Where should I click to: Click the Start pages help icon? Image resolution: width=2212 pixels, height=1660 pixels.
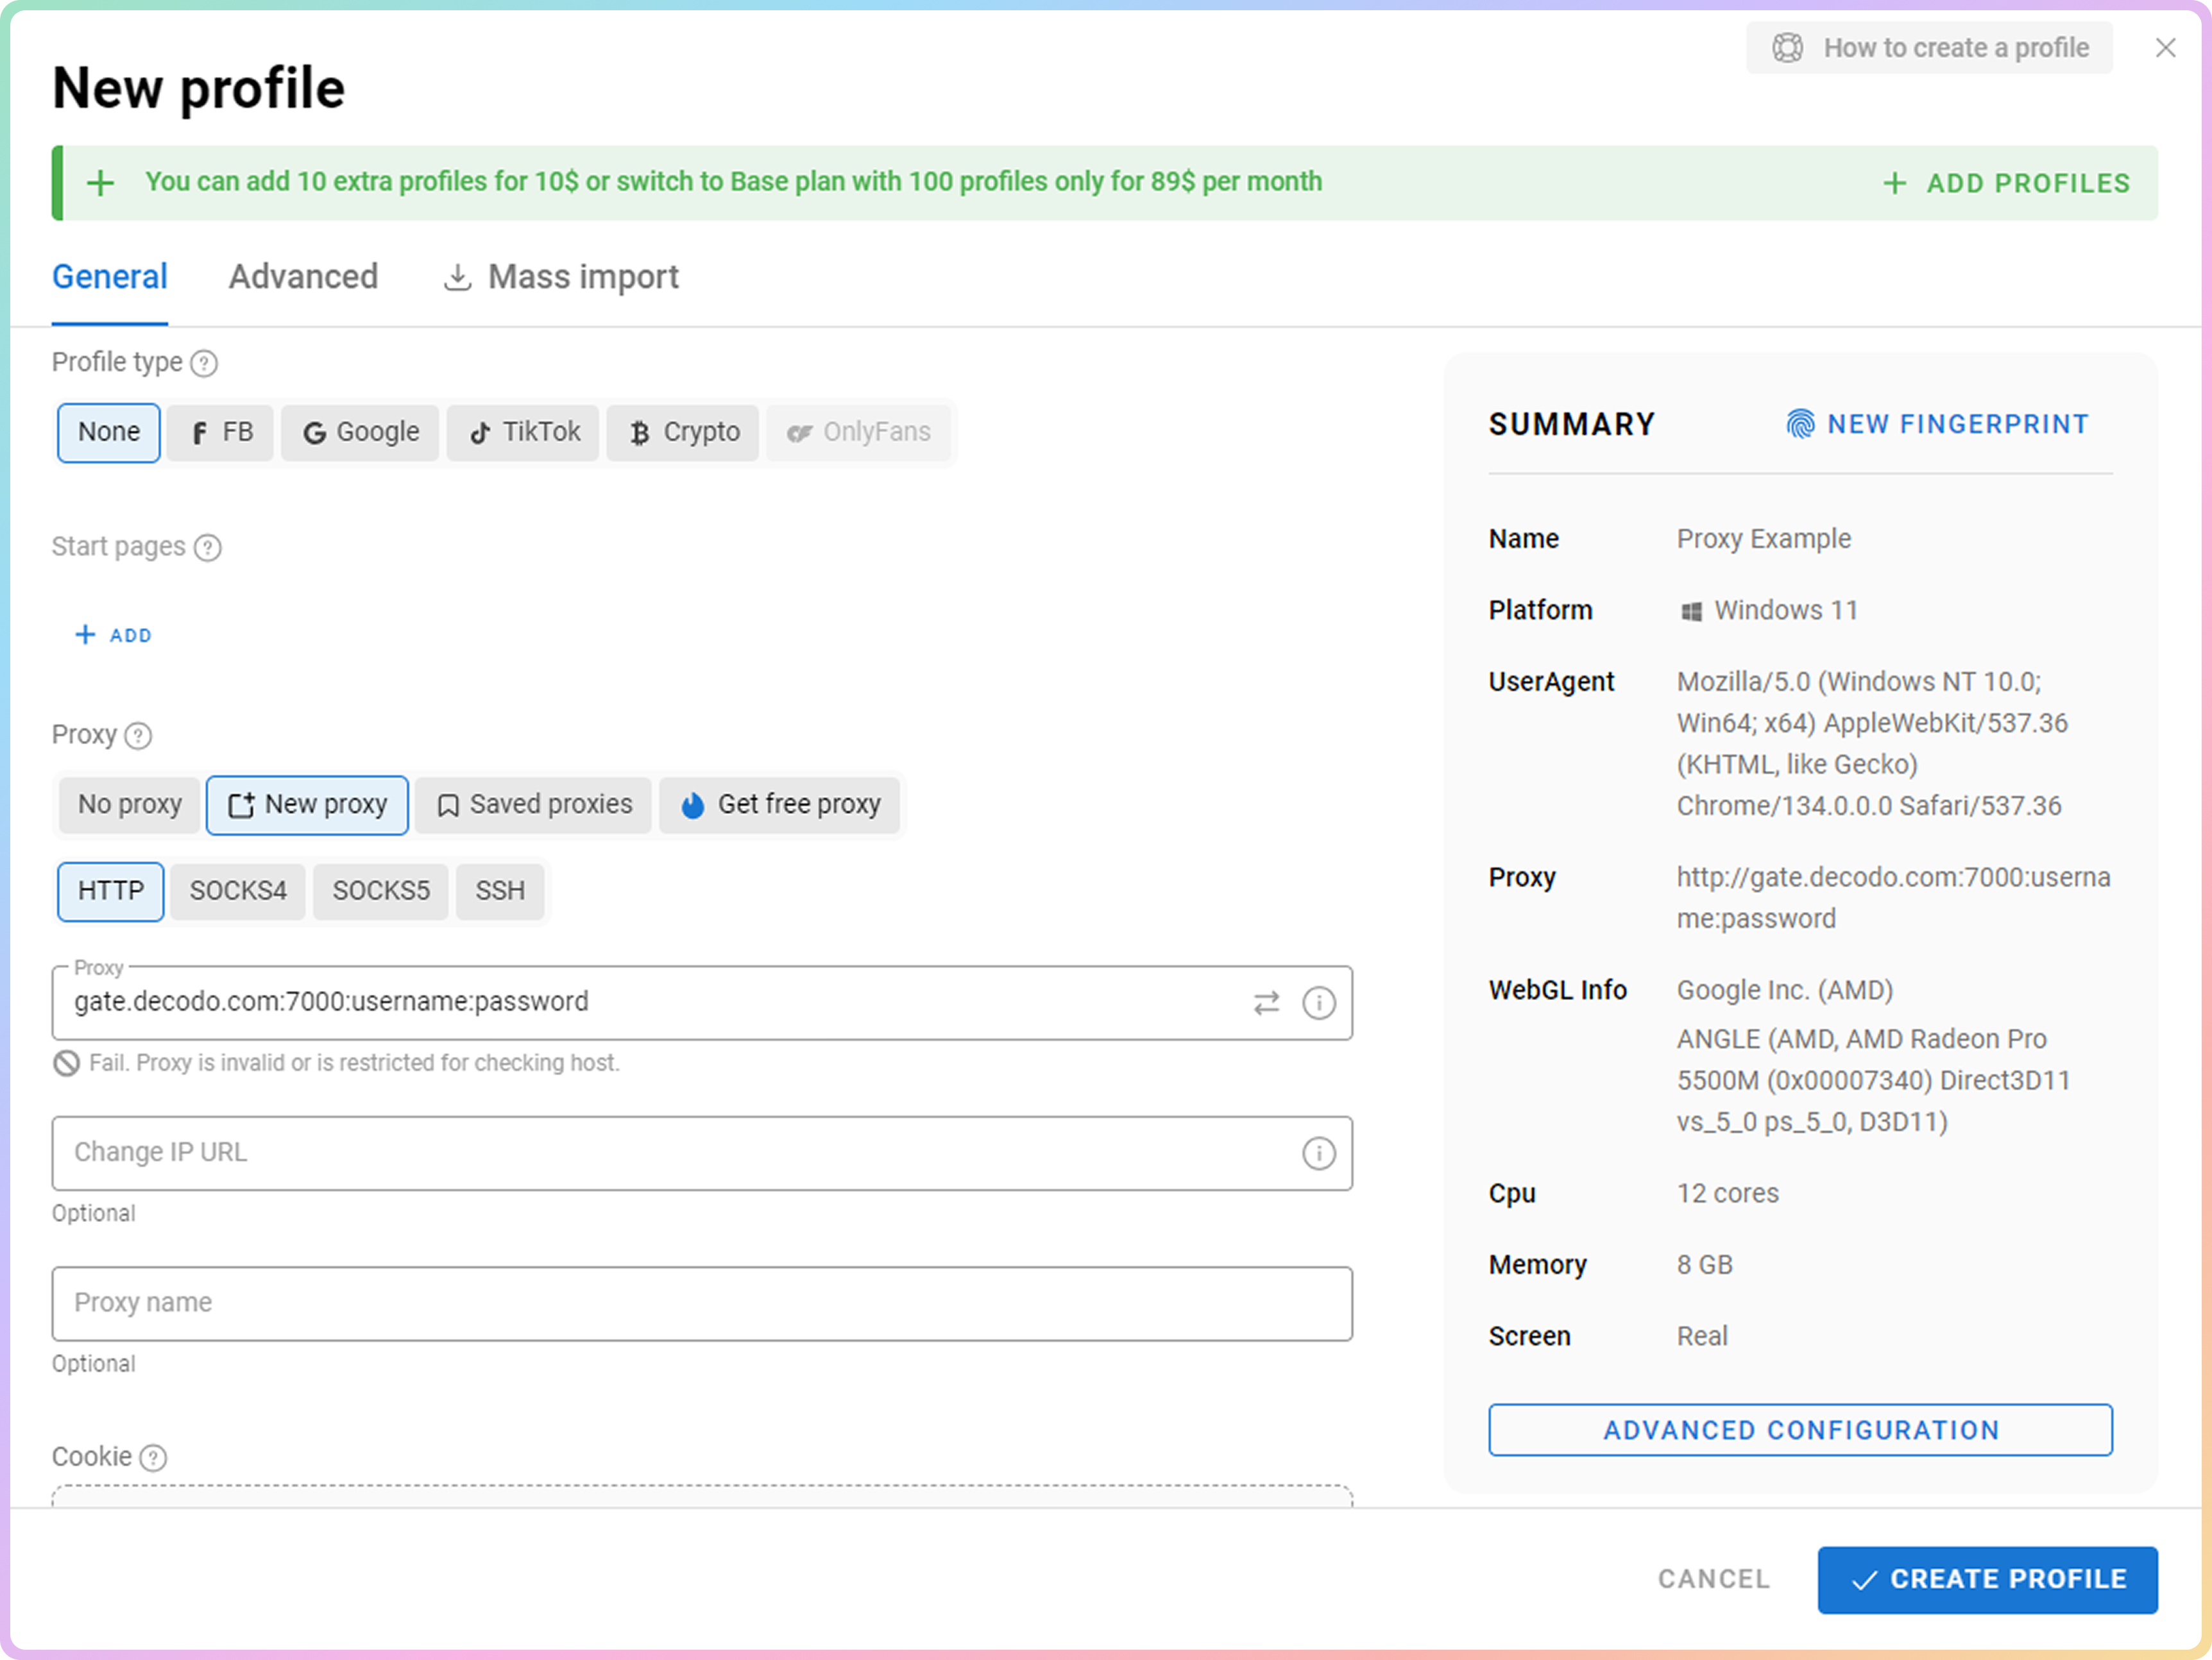(208, 548)
